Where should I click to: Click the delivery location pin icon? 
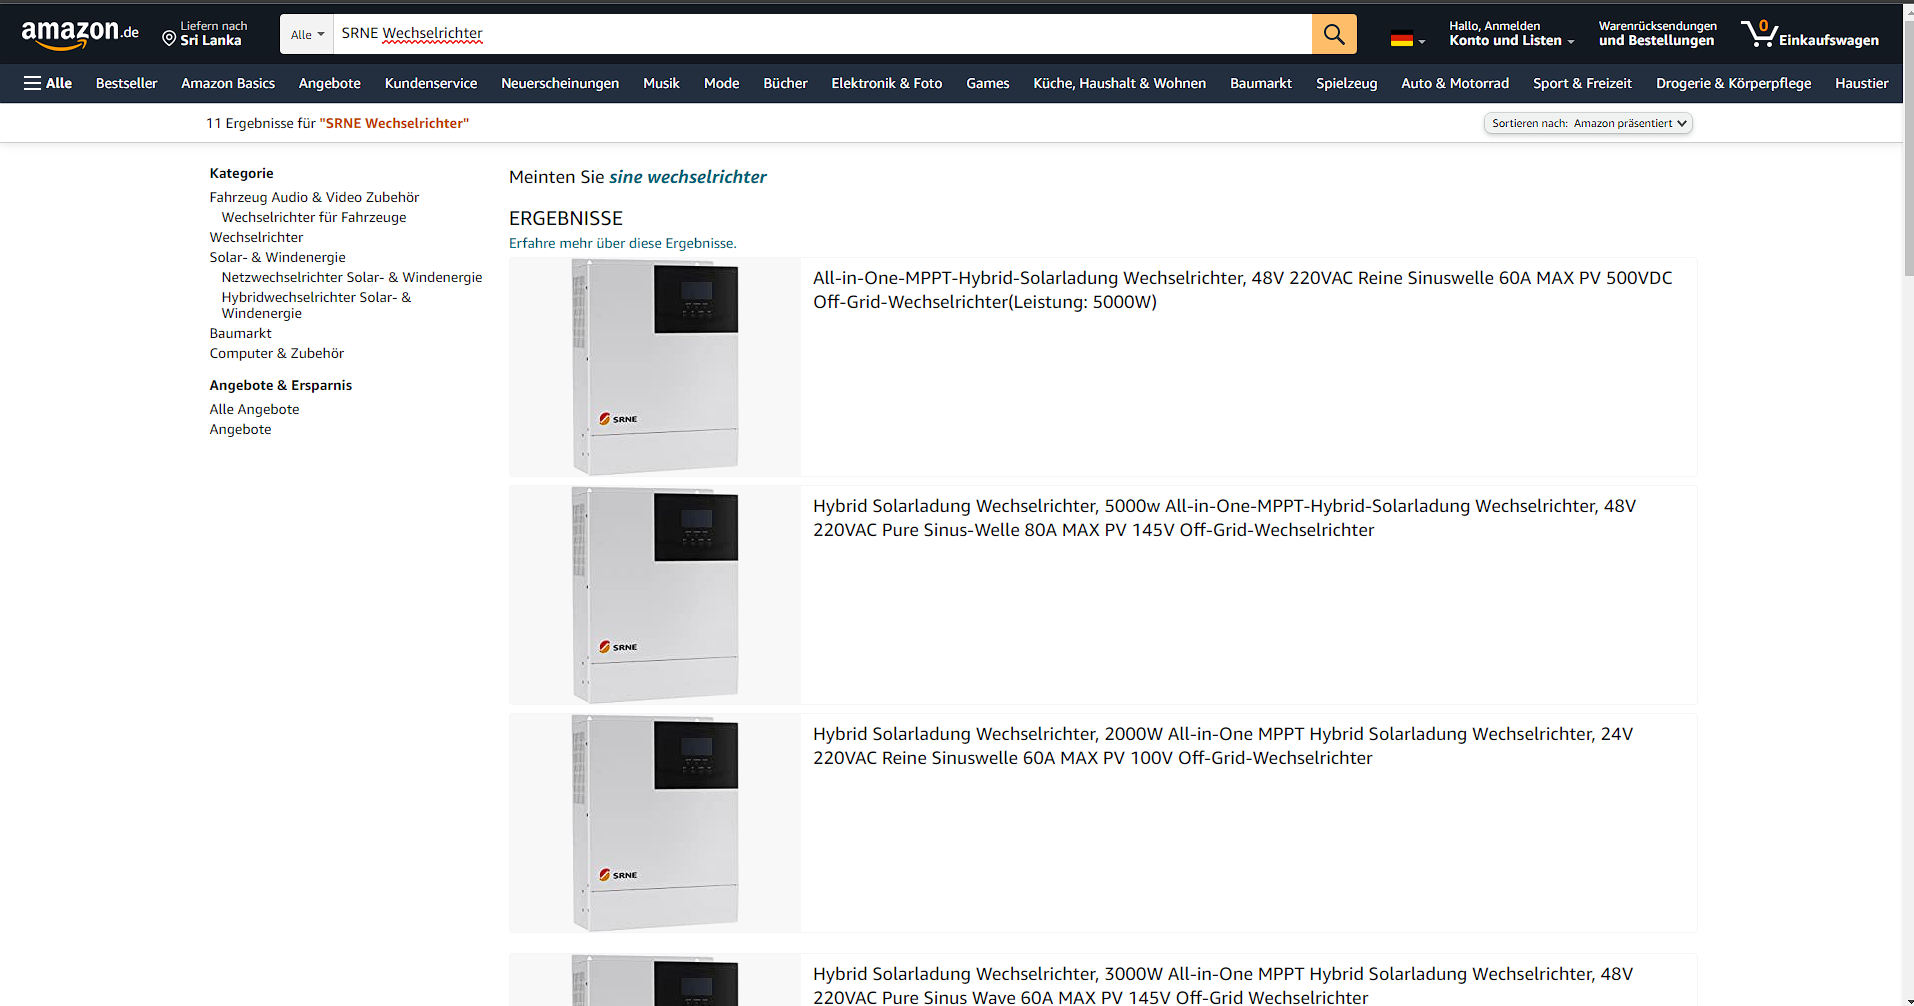[169, 39]
